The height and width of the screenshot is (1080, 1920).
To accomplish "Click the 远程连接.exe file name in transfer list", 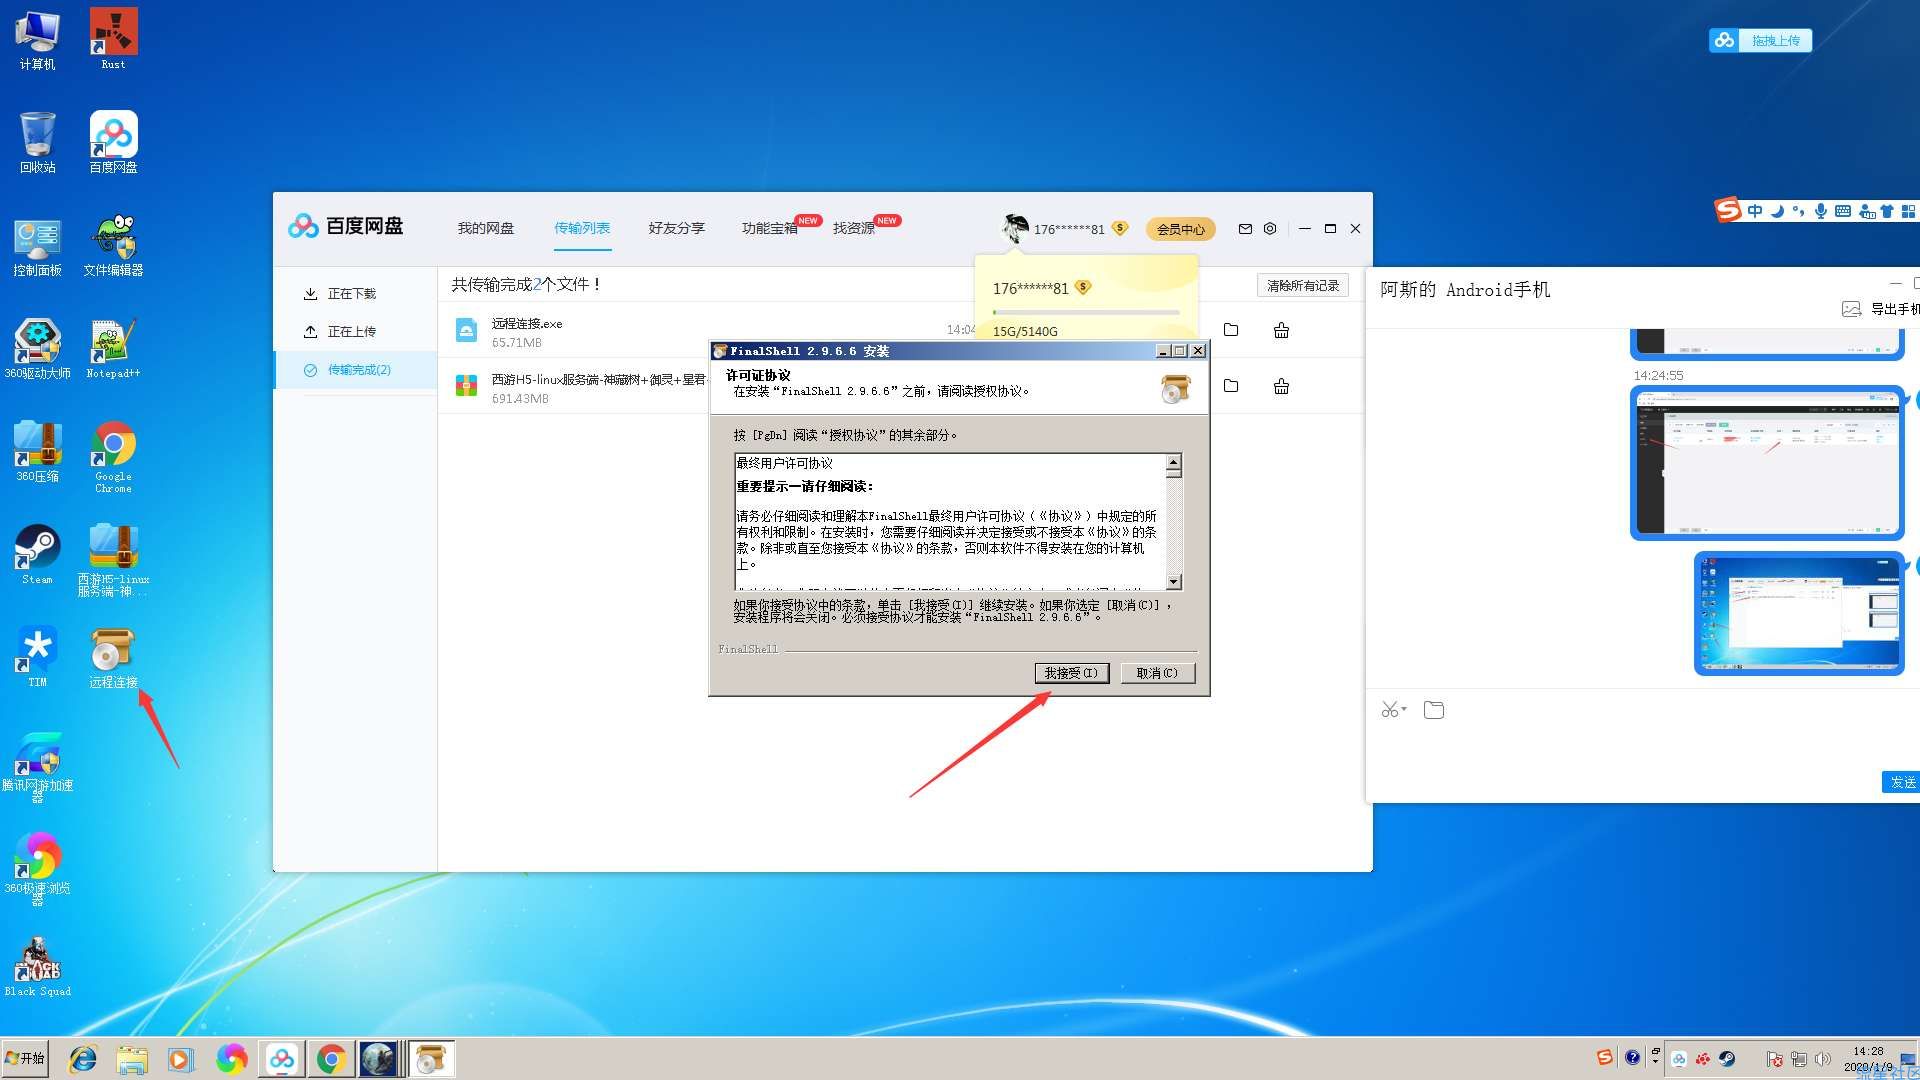I will [527, 324].
